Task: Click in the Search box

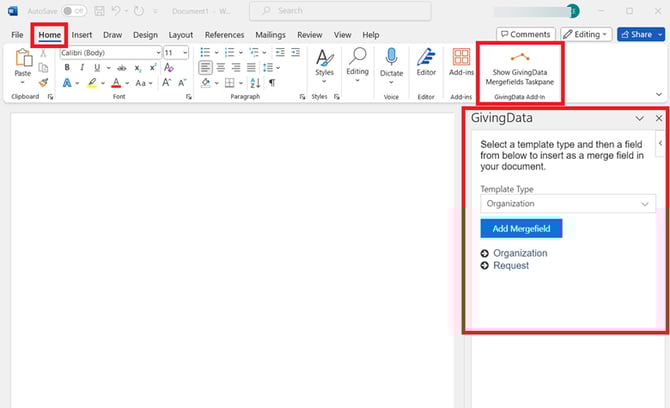Action: point(345,11)
